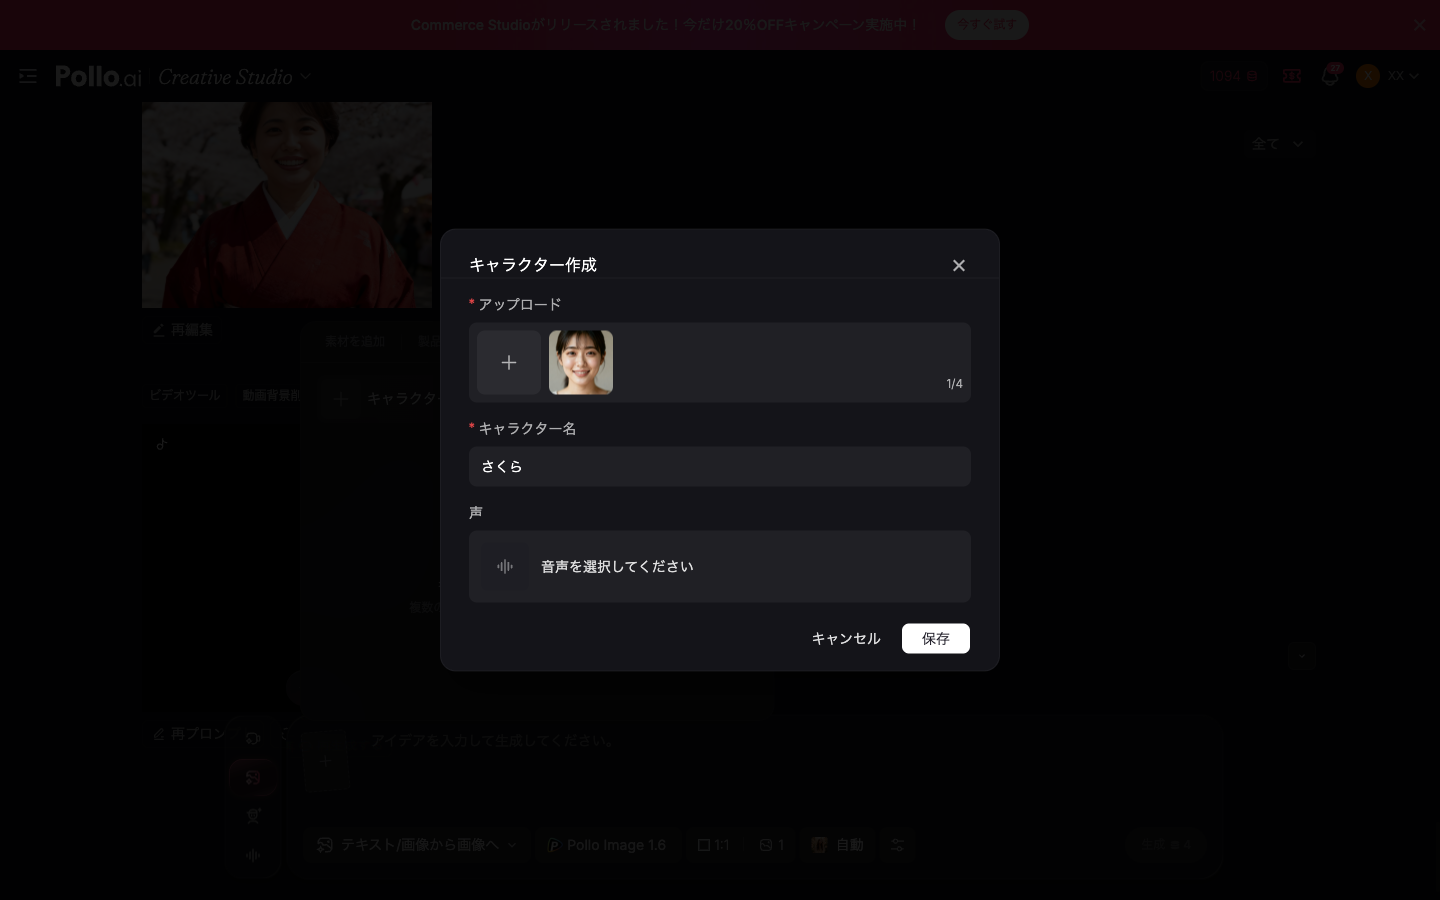Screen dimensions: 1440x900
Task: Click the plus tile to upload another image
Action: click(x=509, y=363)
